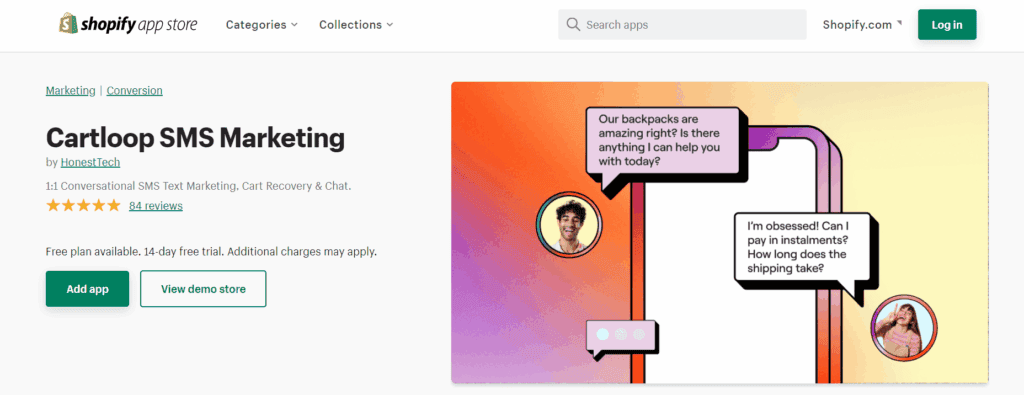Focus the Search apps field
This screenshot has width=1024, height=395.
(x=682, y=25)
